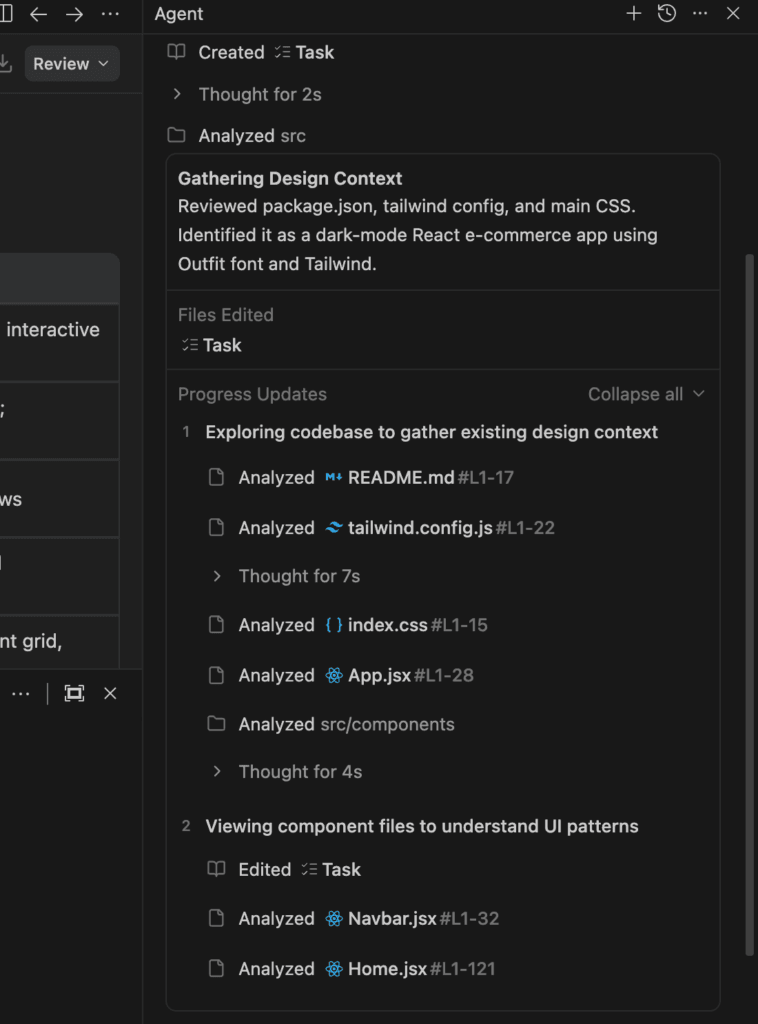
Task: Expand the Thought for 7s section
Action: 299,576
